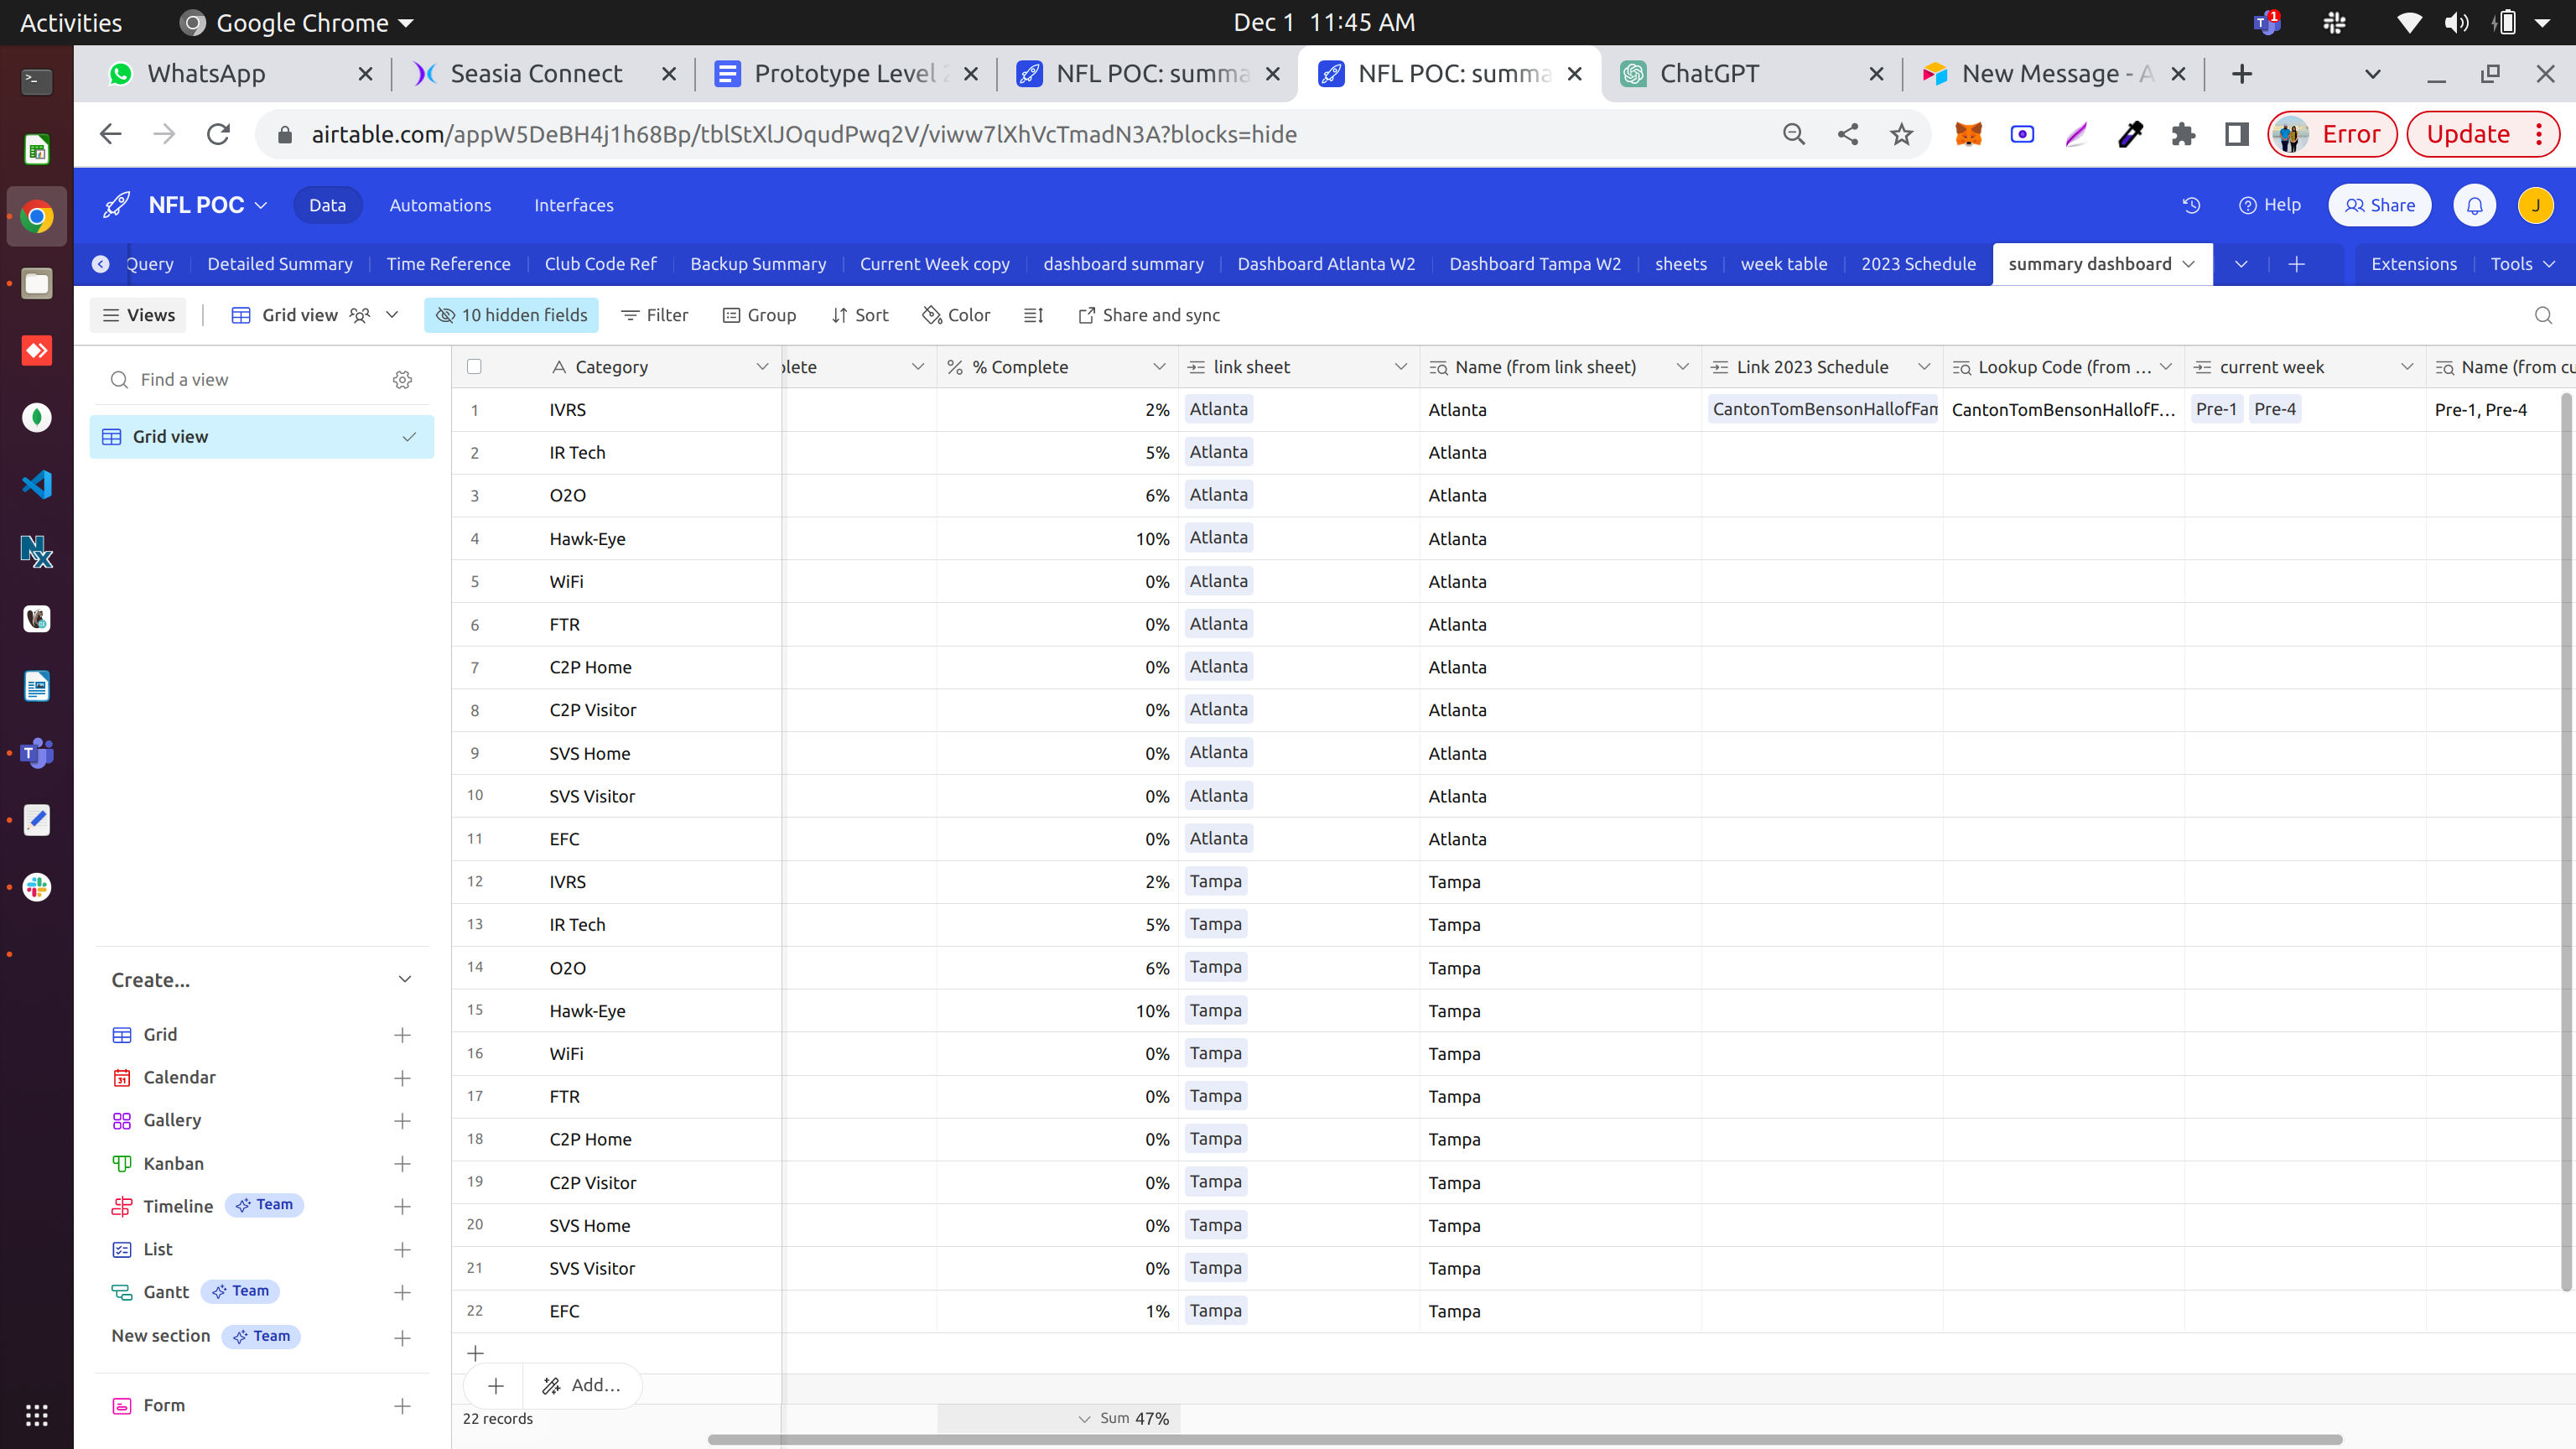Click the Share button
The image size is (2576, 1449).
point(2379,205)
